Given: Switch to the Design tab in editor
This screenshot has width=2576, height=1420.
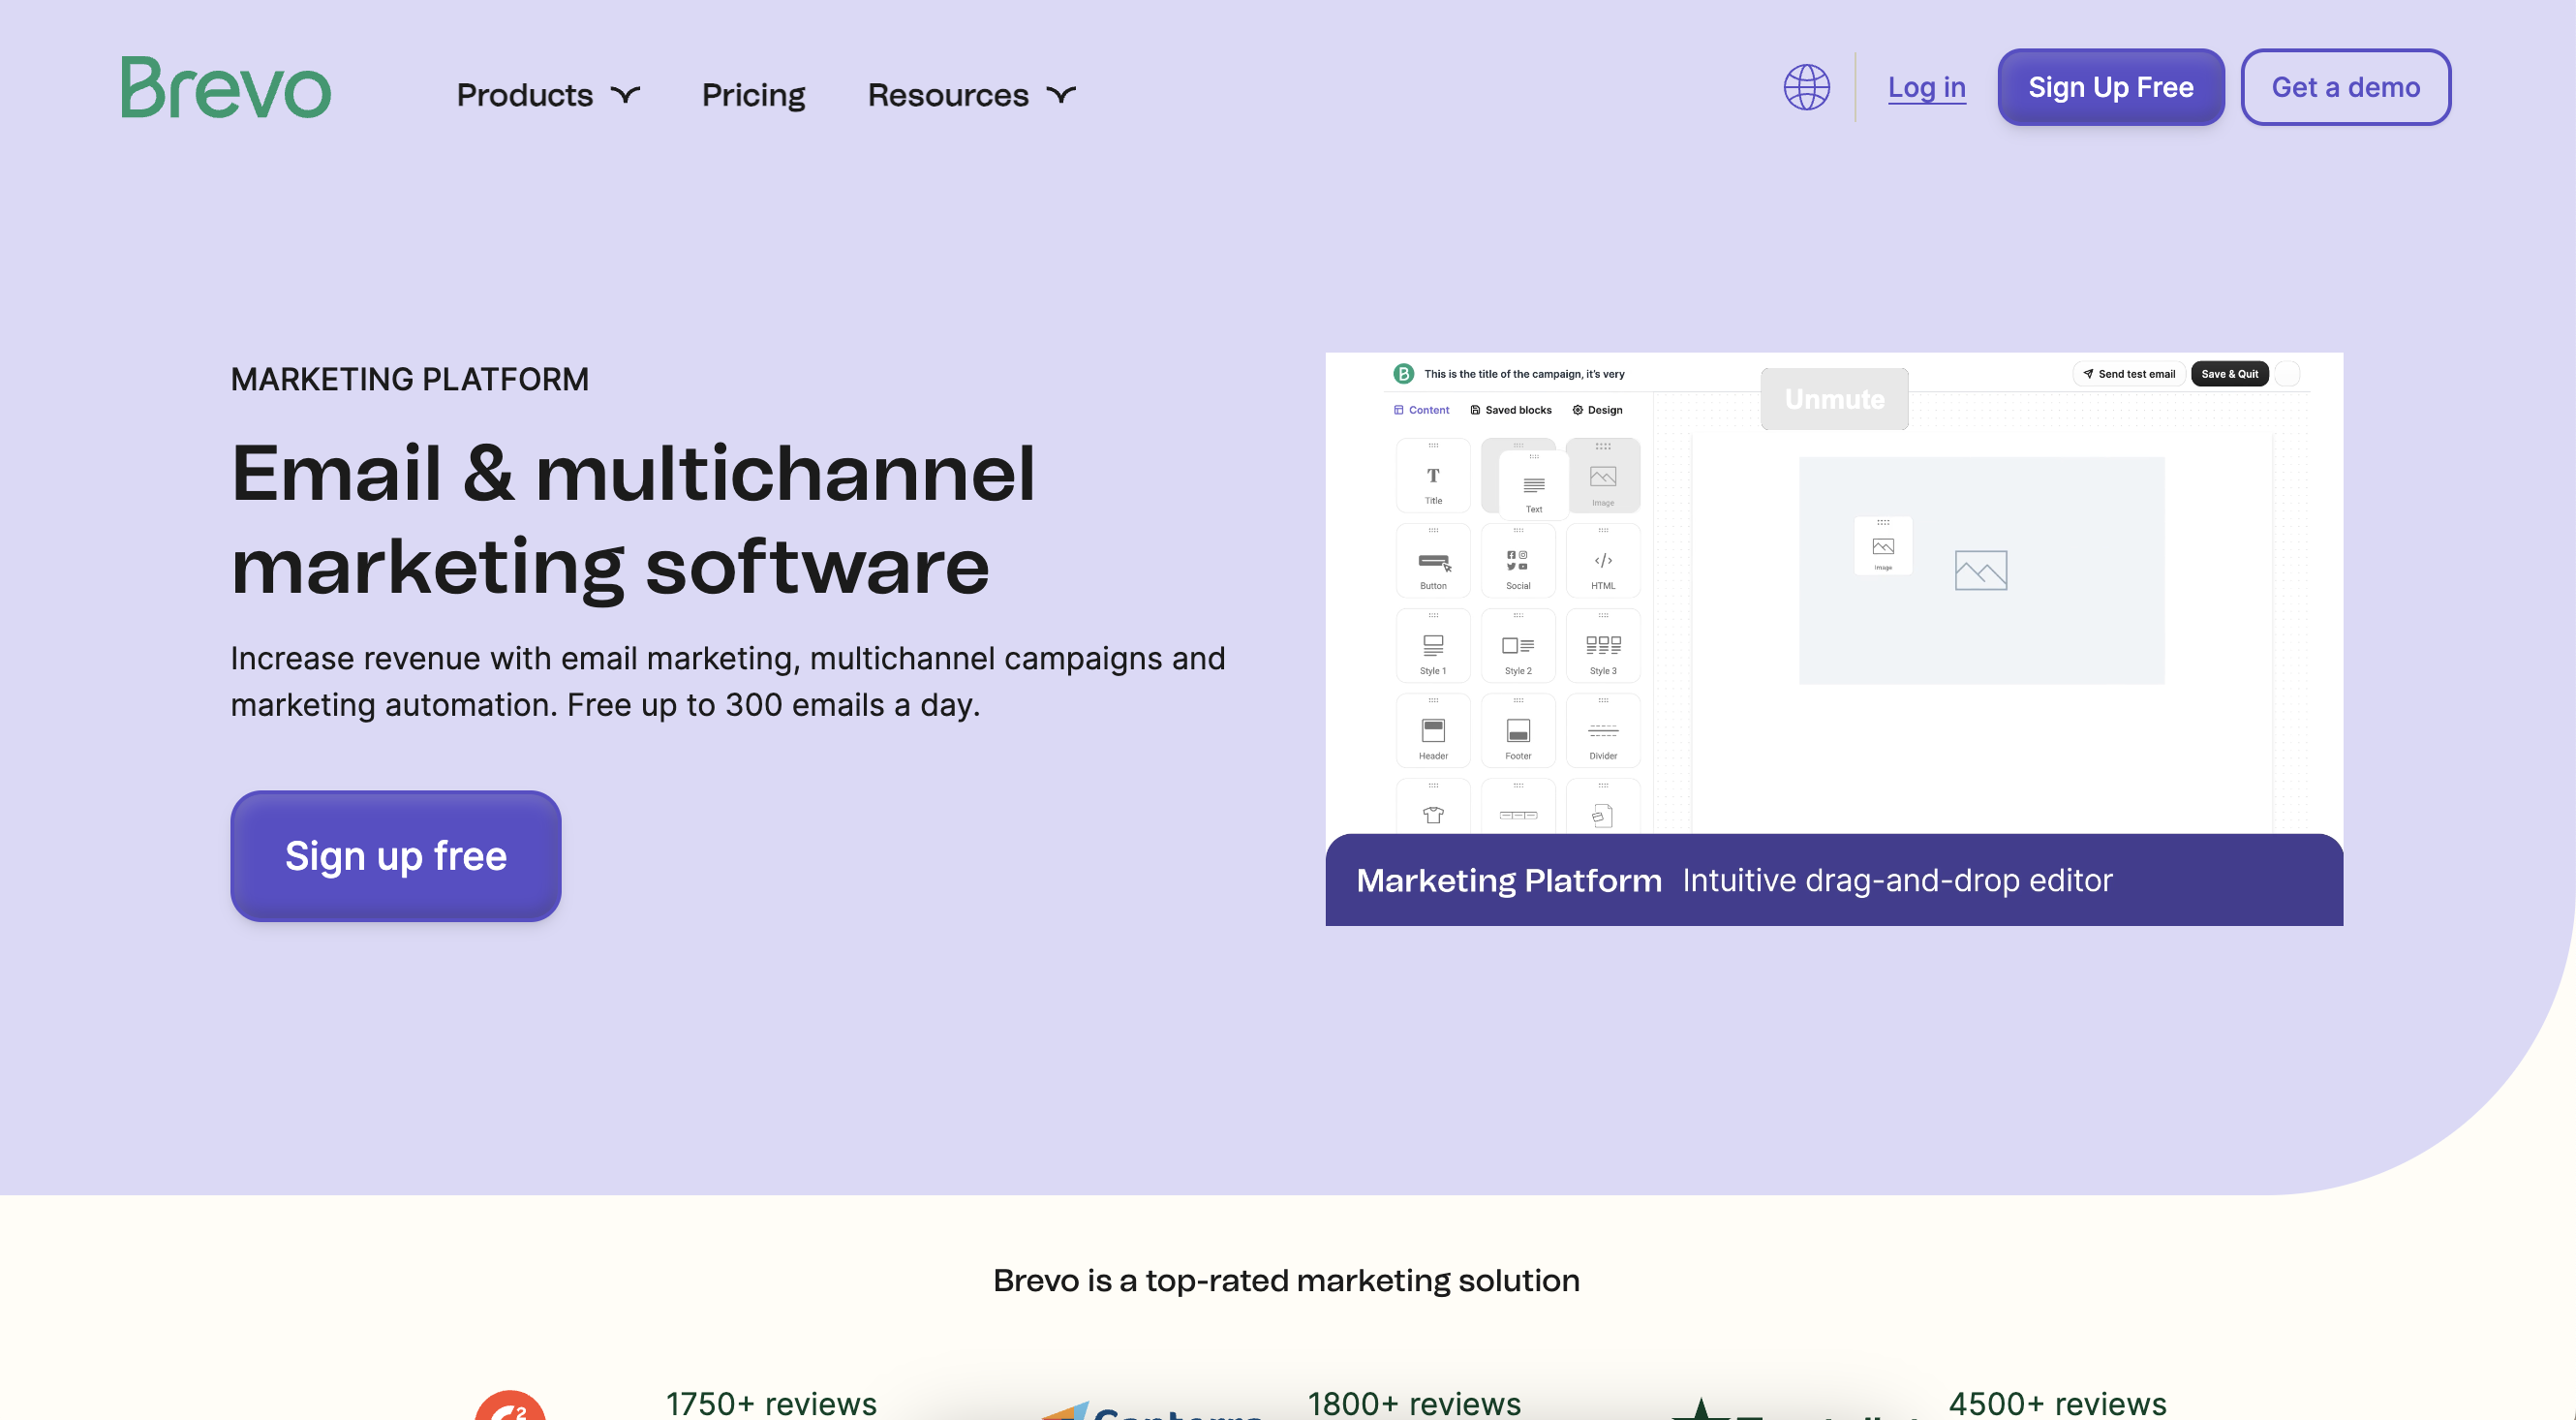Looking at the screenshot, I should point(1597,410).
